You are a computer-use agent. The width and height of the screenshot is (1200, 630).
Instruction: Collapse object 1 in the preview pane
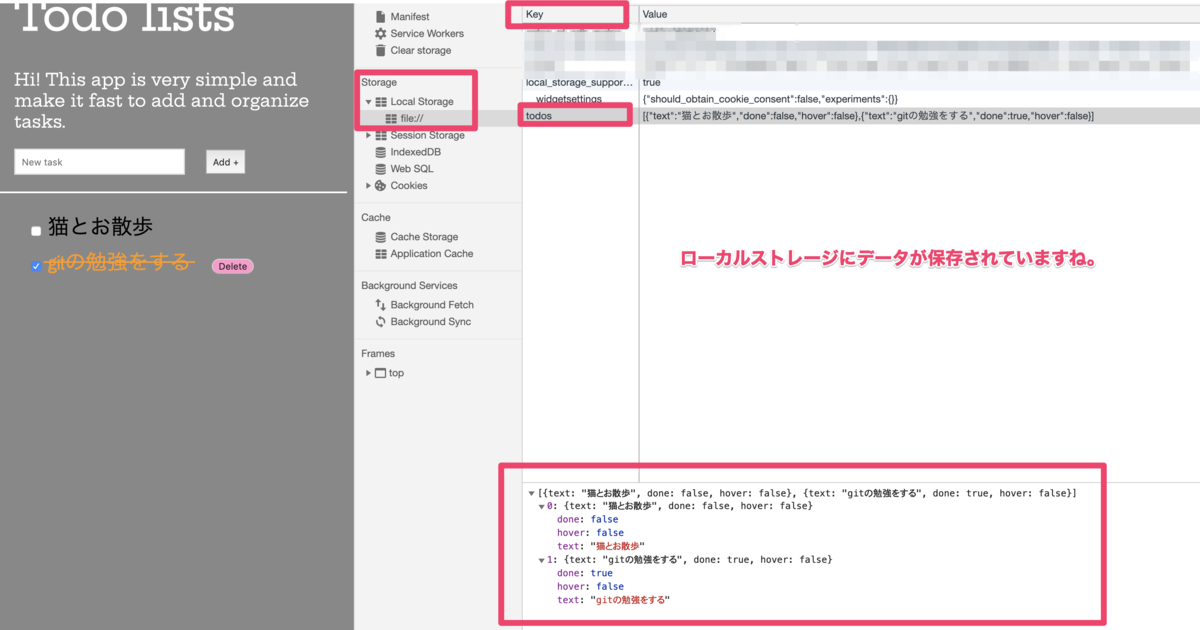(542, 560)
